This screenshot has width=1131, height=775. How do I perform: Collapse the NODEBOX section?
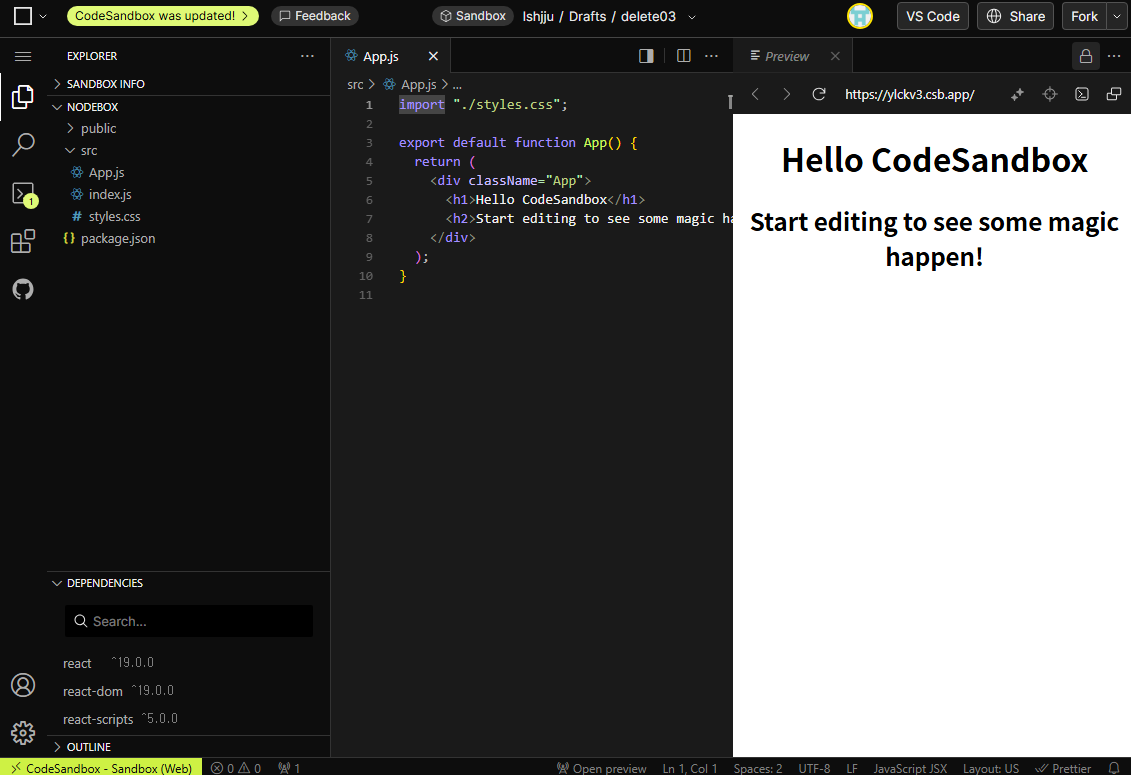click(x=92, y=107)
